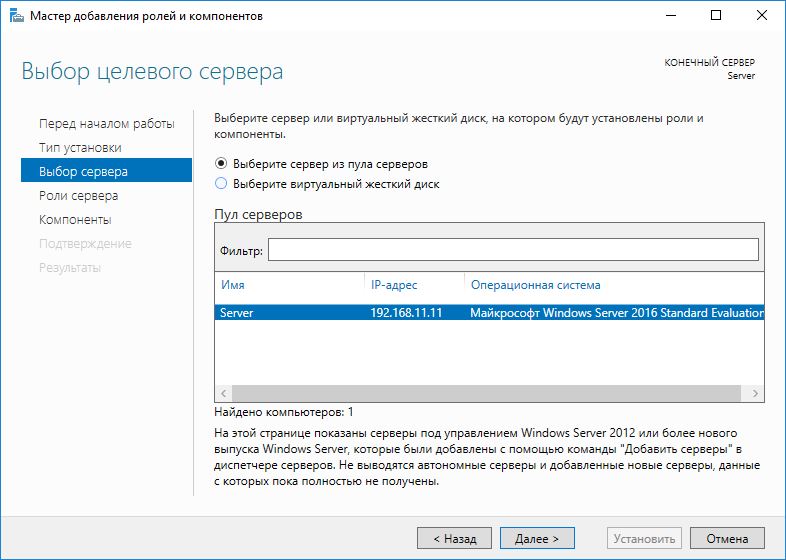Proceed with the 'Далее >' button
Viewport: 786px width, 560px height.
click(537, 538)
